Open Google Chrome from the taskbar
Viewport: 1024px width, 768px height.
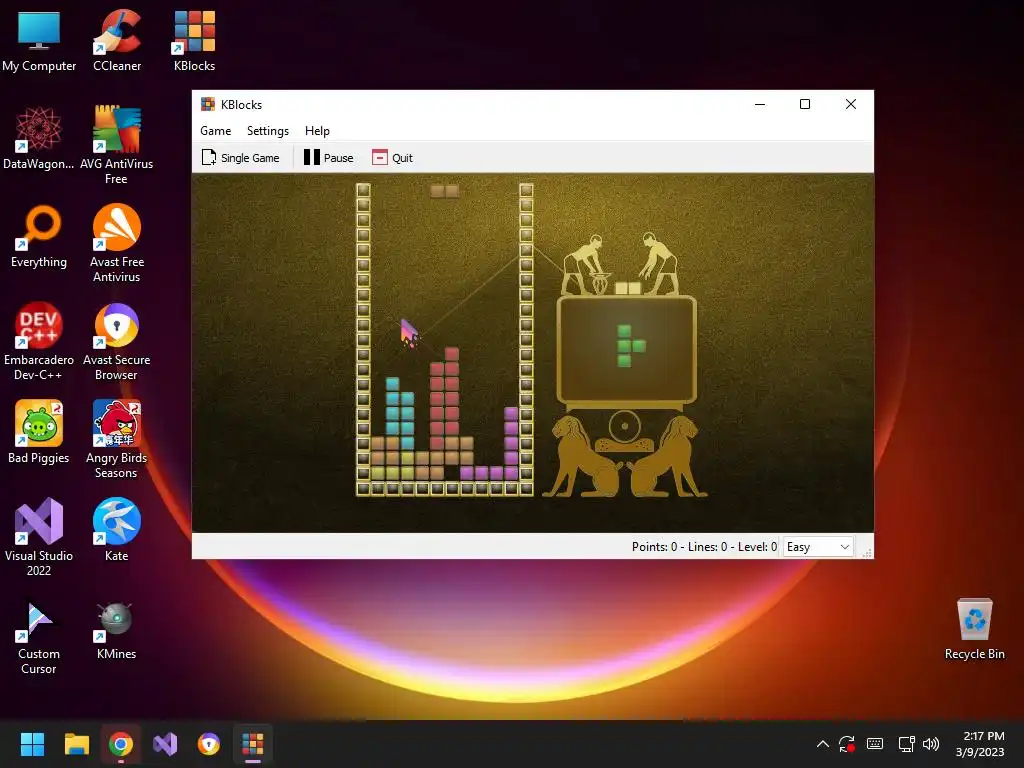click(x=121, y=744)
